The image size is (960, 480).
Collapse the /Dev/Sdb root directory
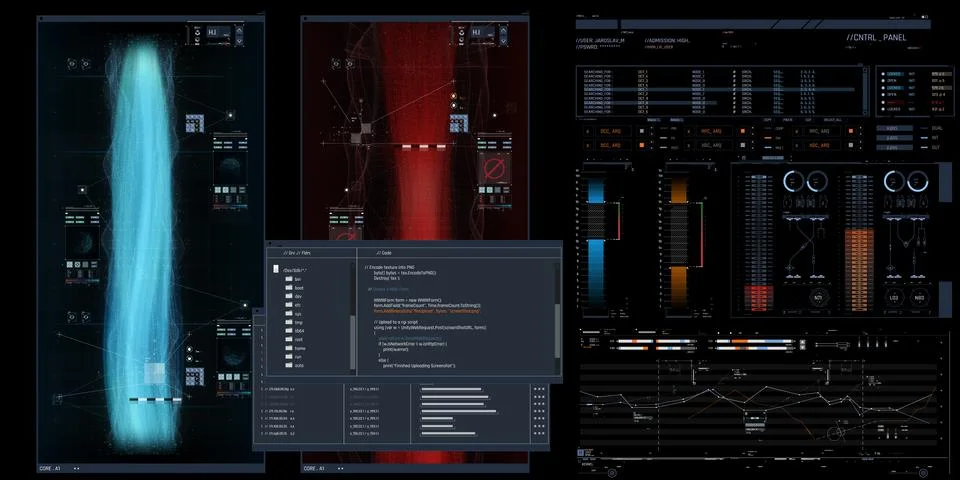pyautogui.click(x=276, y=270)
